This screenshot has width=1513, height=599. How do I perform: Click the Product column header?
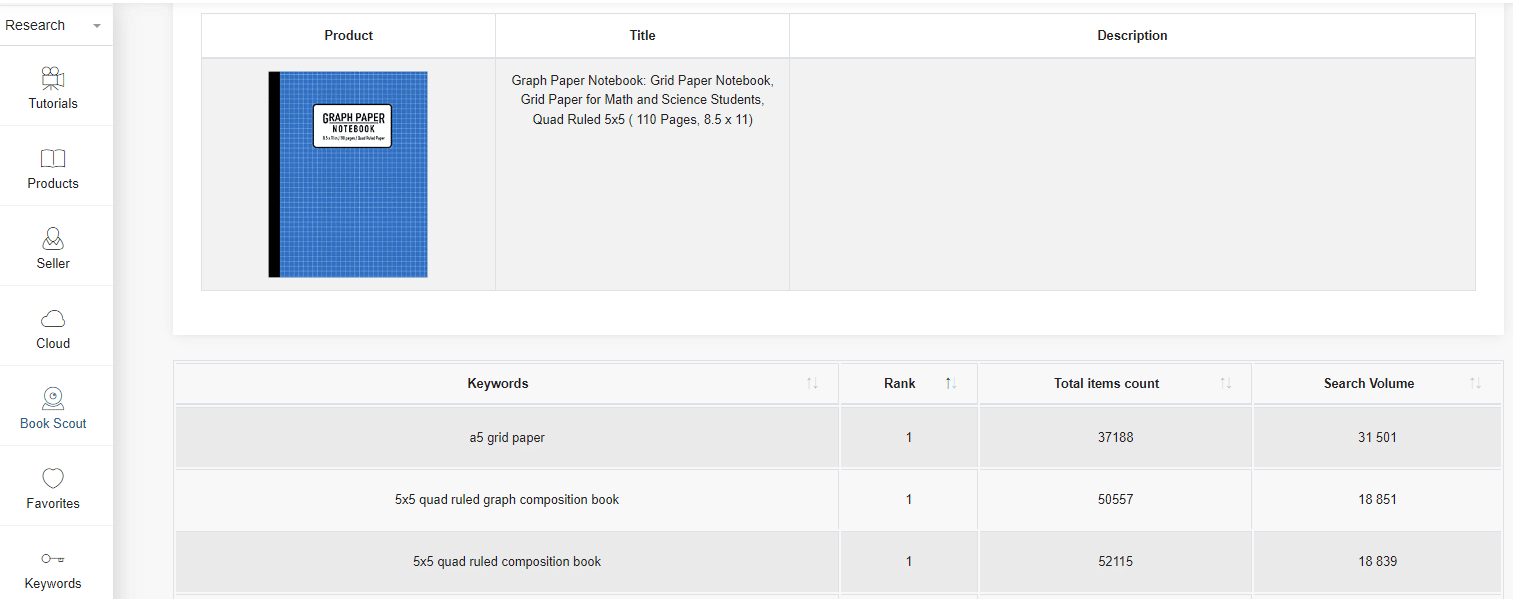point(348,35)
